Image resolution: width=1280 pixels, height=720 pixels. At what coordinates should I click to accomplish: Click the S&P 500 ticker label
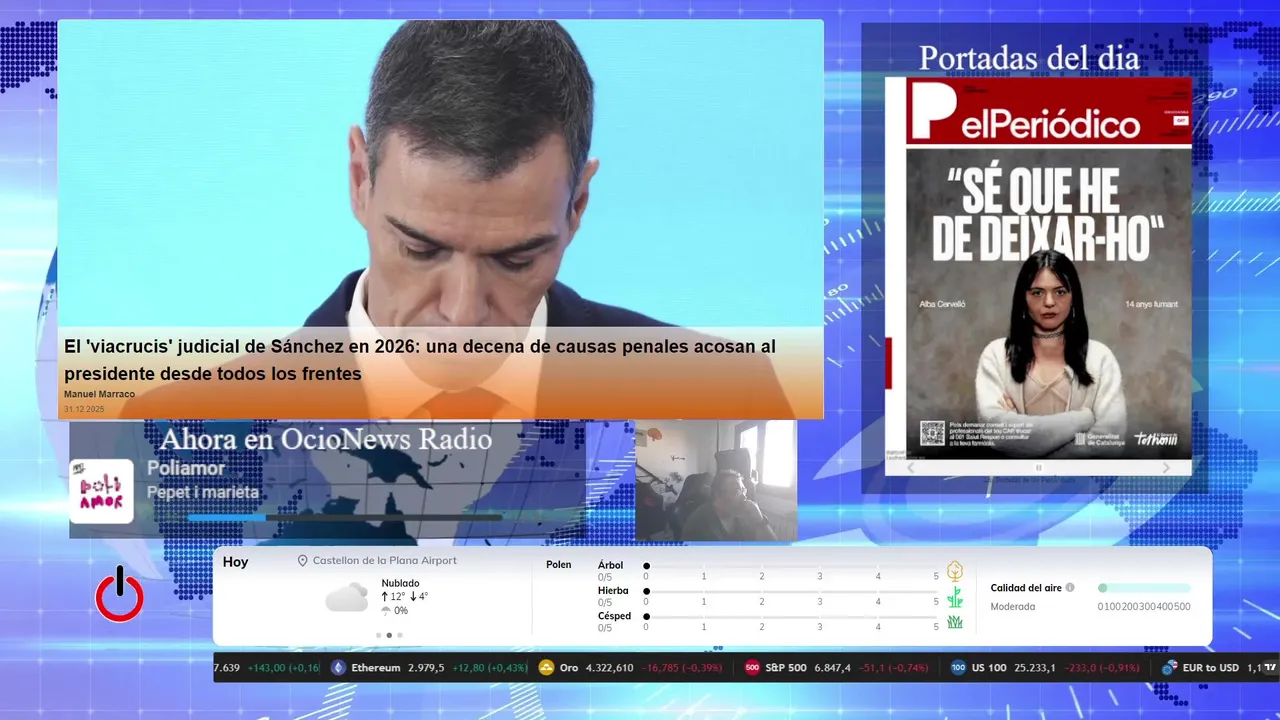click(x=786, y=668)
